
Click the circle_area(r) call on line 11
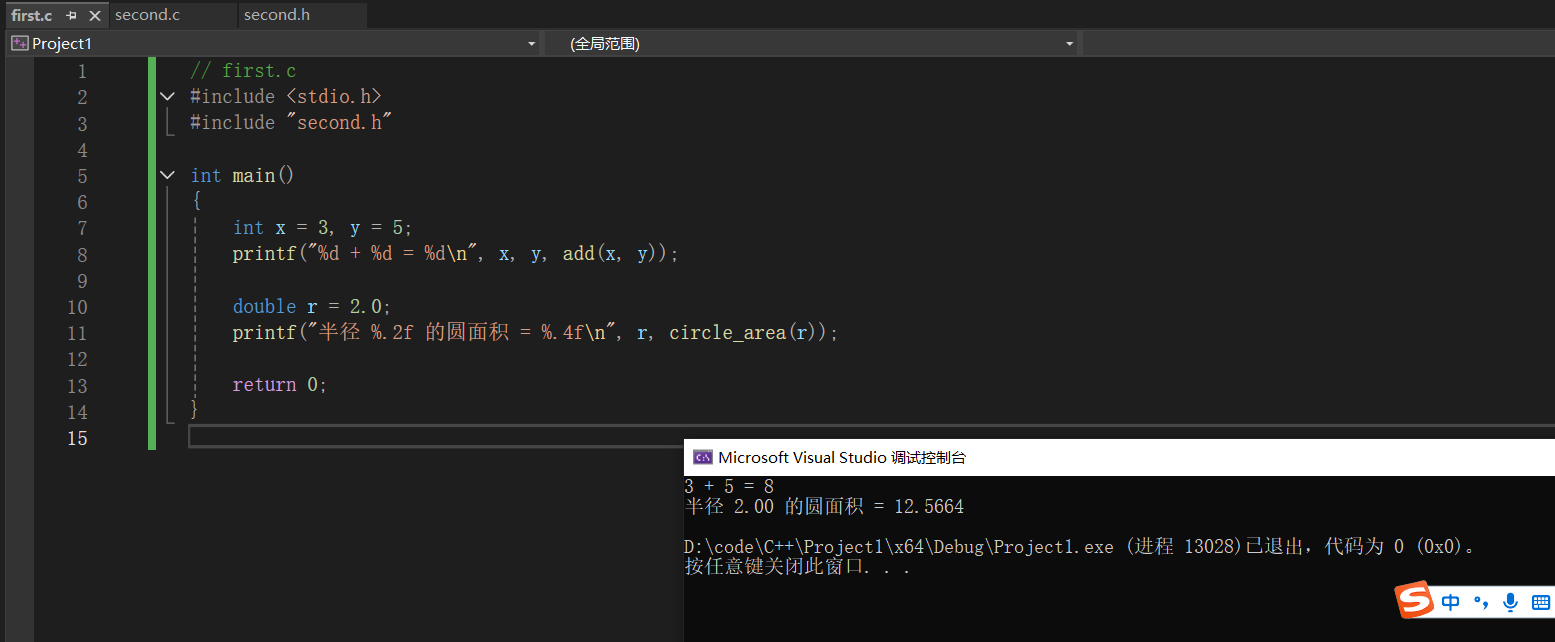(742, 333)
